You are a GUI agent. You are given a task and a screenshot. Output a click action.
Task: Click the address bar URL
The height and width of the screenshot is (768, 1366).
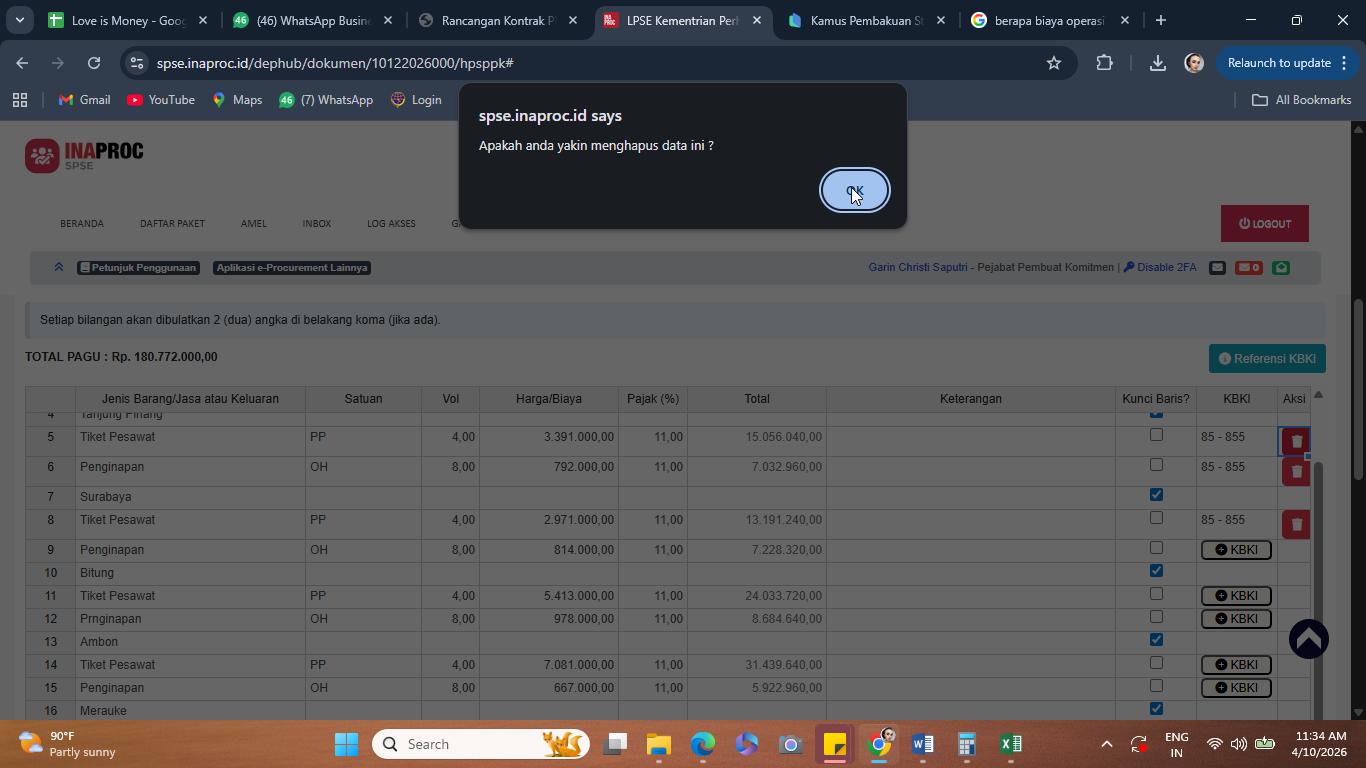335,63
